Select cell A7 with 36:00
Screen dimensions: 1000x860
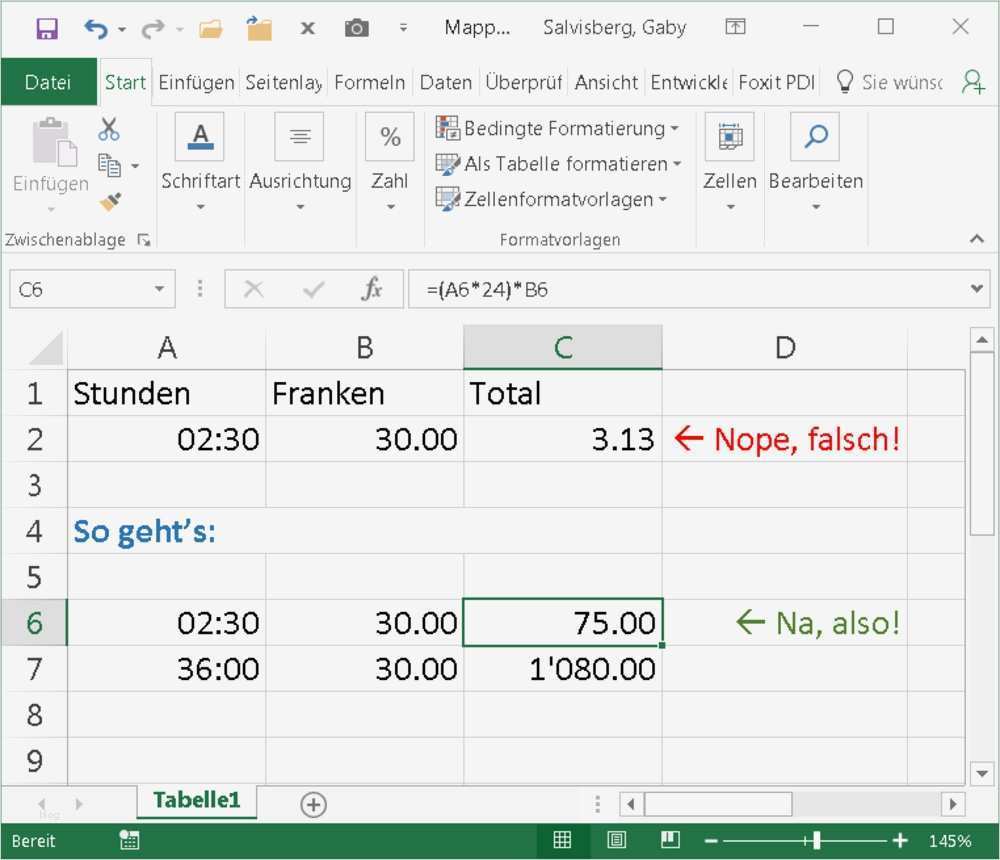pyautogui.click(x=166, y=669)
